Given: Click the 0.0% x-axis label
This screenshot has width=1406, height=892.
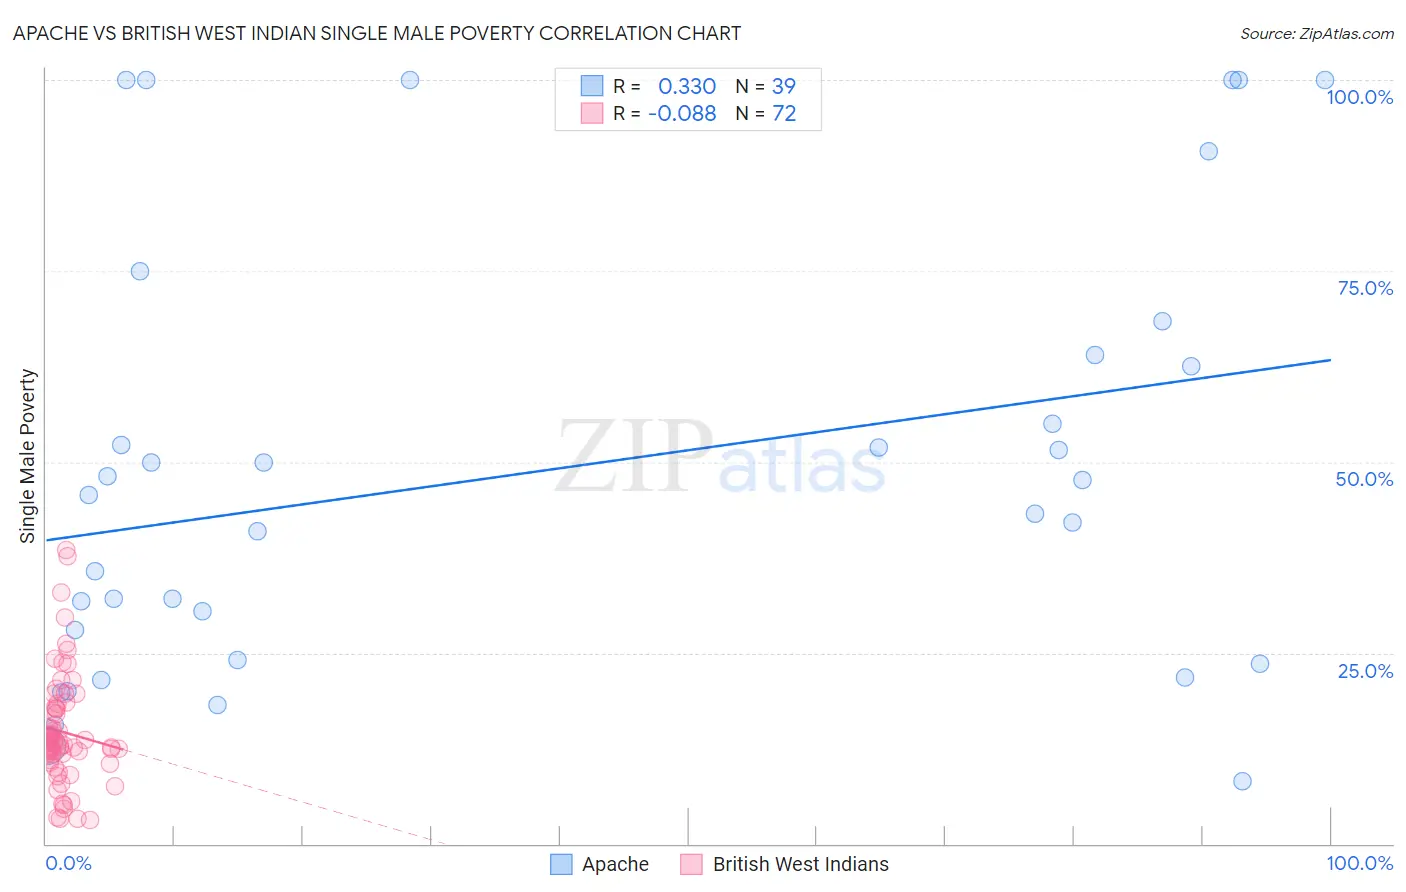Looking at the screenshot, I should [68, 863].
